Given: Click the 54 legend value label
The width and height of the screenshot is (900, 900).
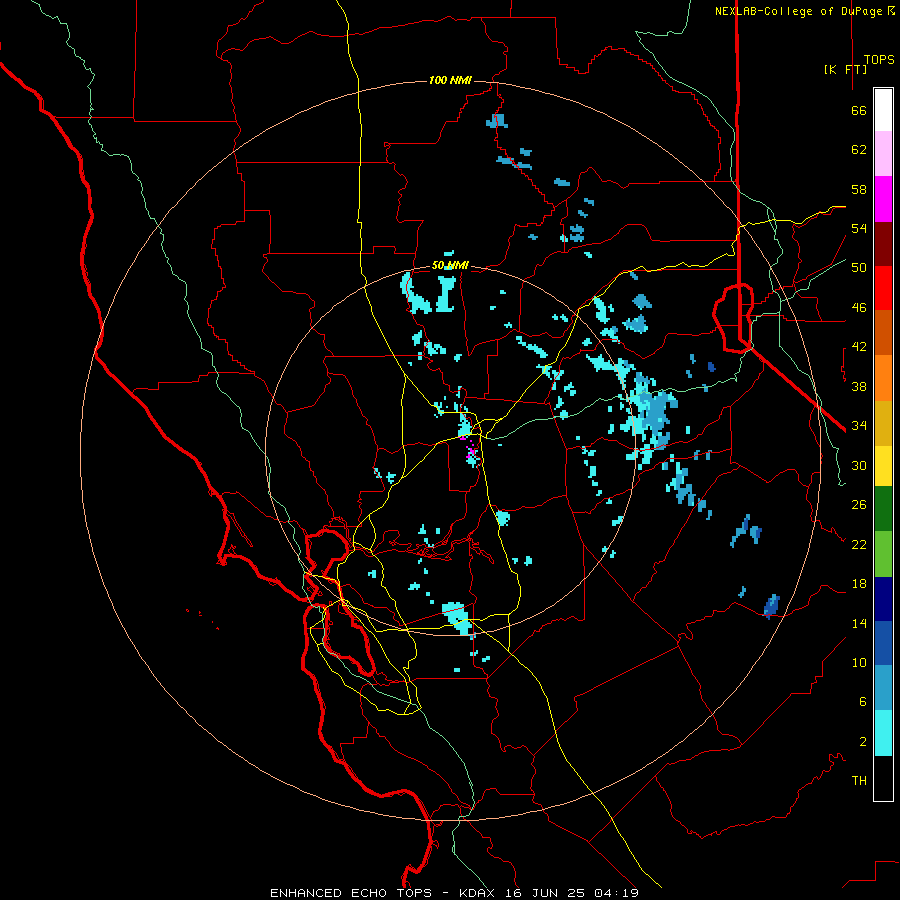Looking at the screenshot, I should pos(859,228).
